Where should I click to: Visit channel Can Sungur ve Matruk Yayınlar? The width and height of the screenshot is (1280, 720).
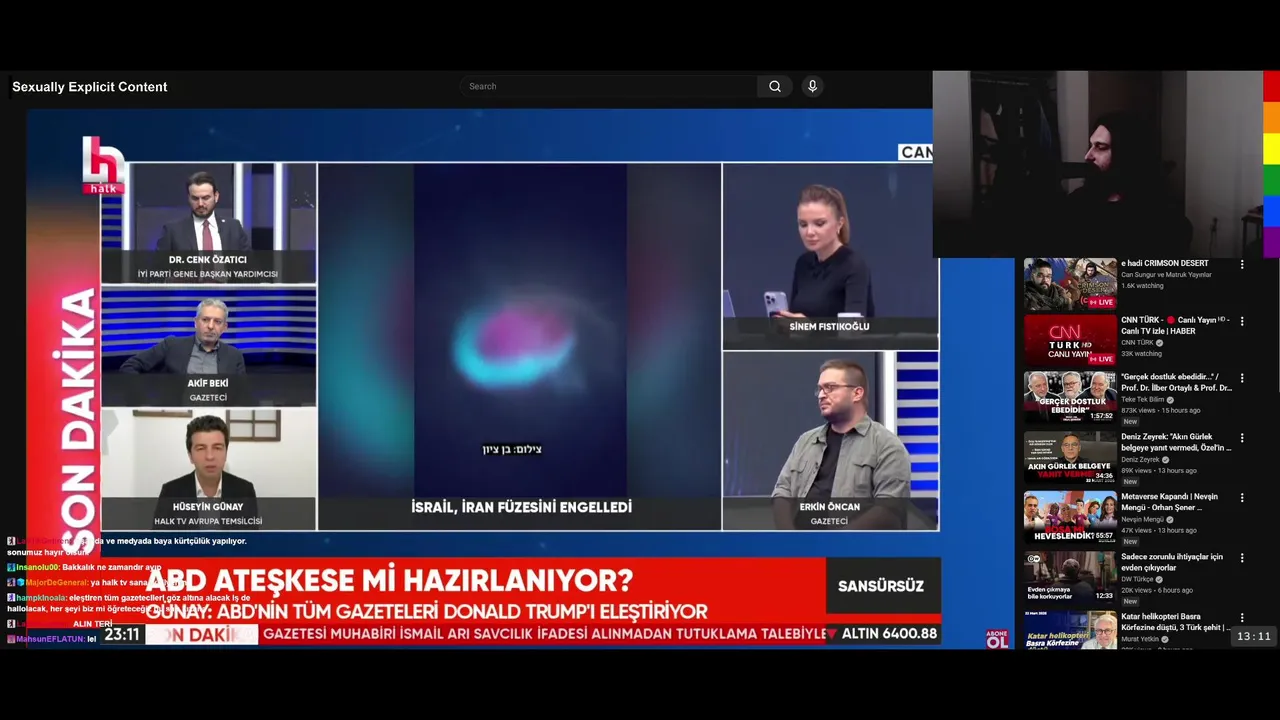1166,274
